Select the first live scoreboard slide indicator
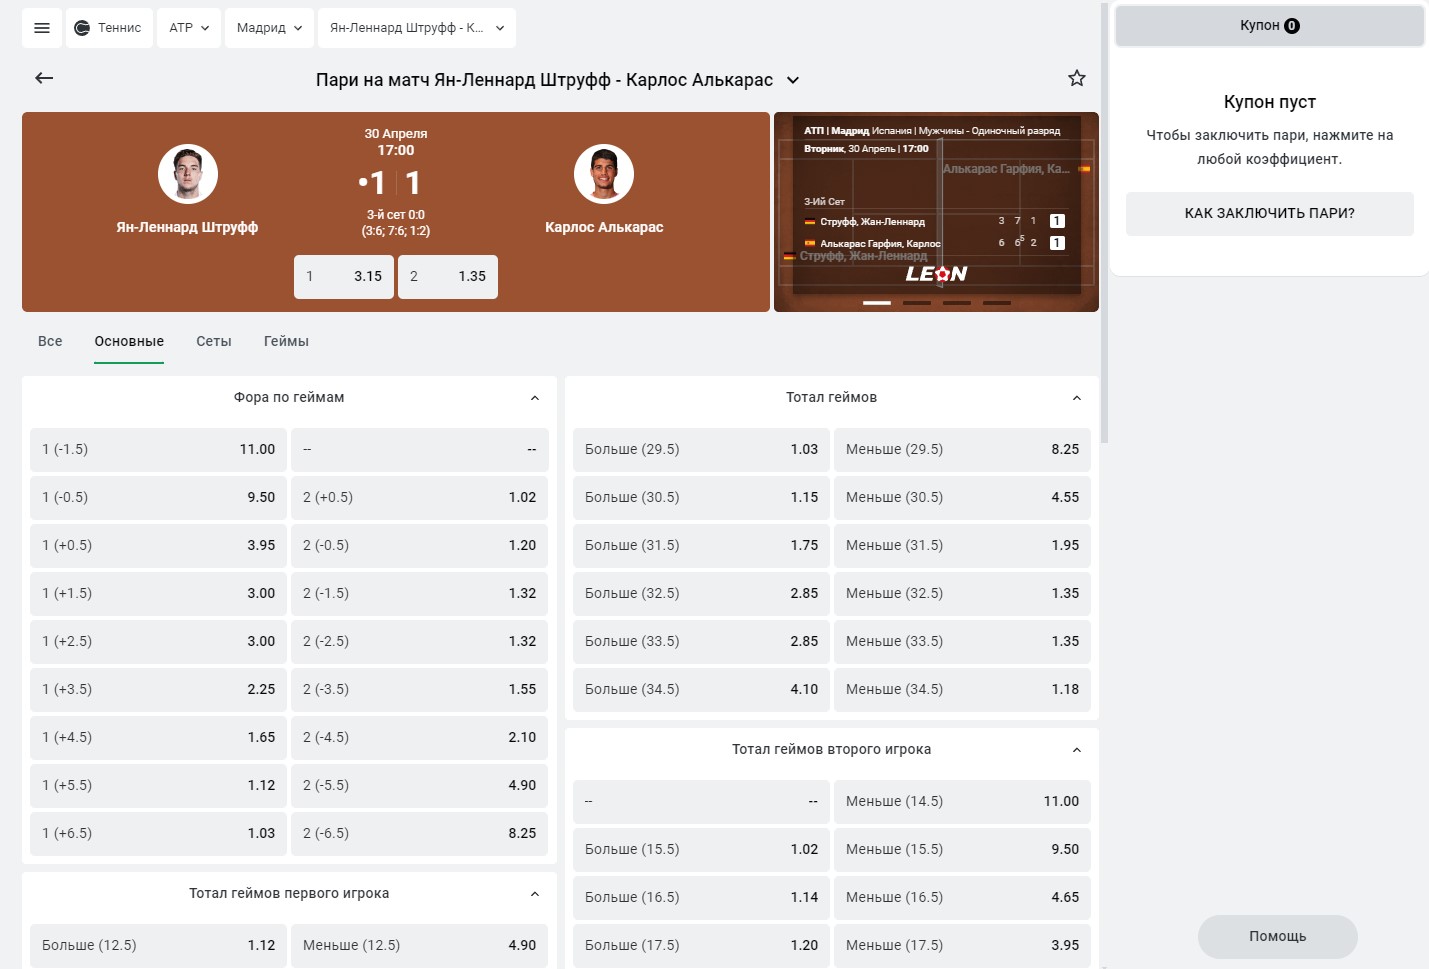 (877, 303)
